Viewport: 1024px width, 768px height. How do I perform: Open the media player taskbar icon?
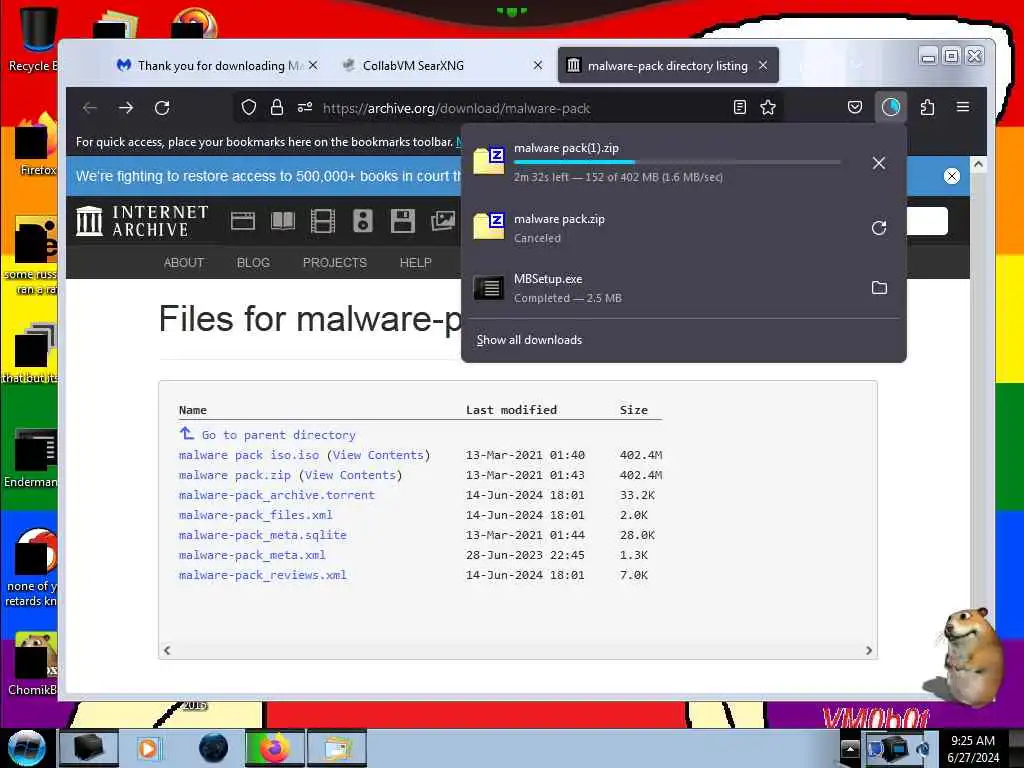(x=148, y=748)
